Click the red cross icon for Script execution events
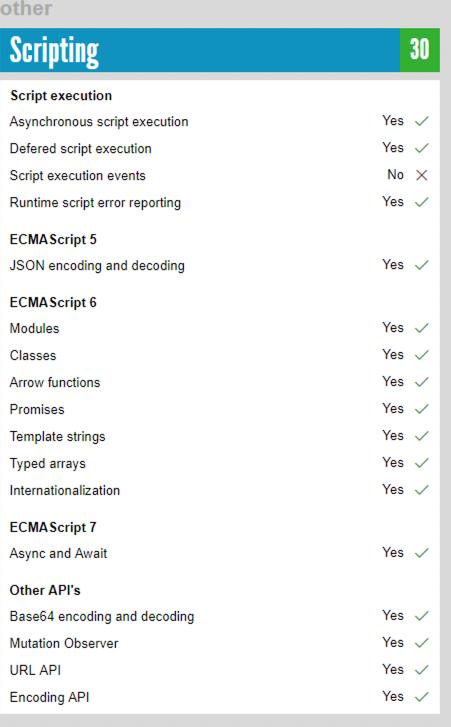451x727 pixels. click(421, 175)
